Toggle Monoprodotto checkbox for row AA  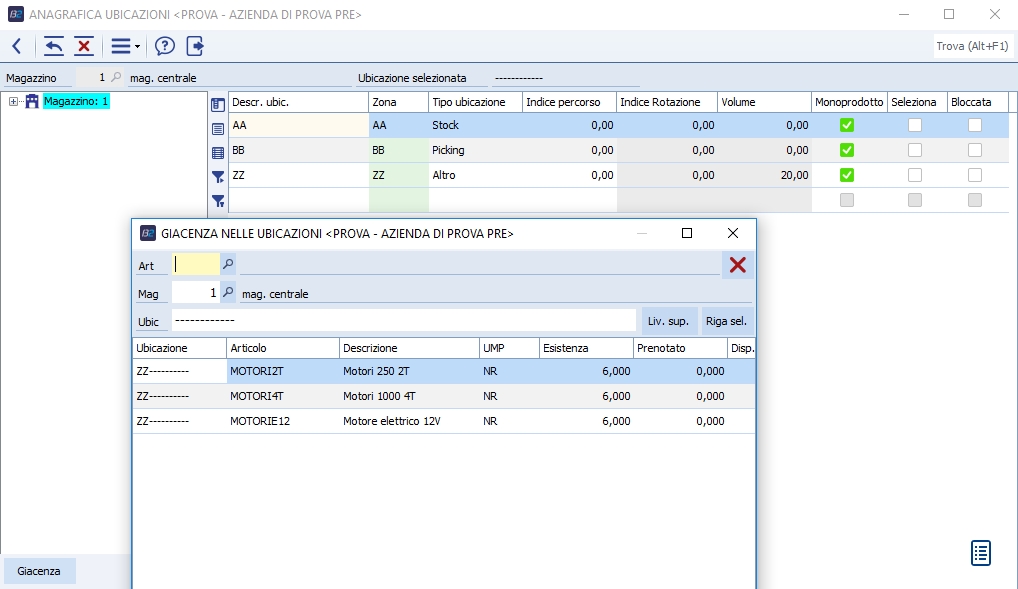(847, 125)
